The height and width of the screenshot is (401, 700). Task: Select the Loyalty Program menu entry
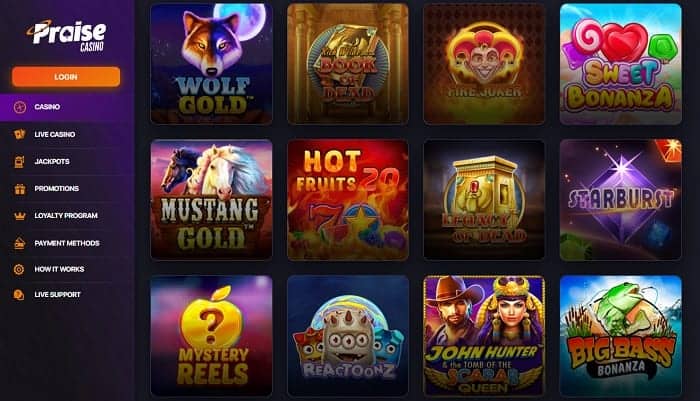(x=67, y=216)
